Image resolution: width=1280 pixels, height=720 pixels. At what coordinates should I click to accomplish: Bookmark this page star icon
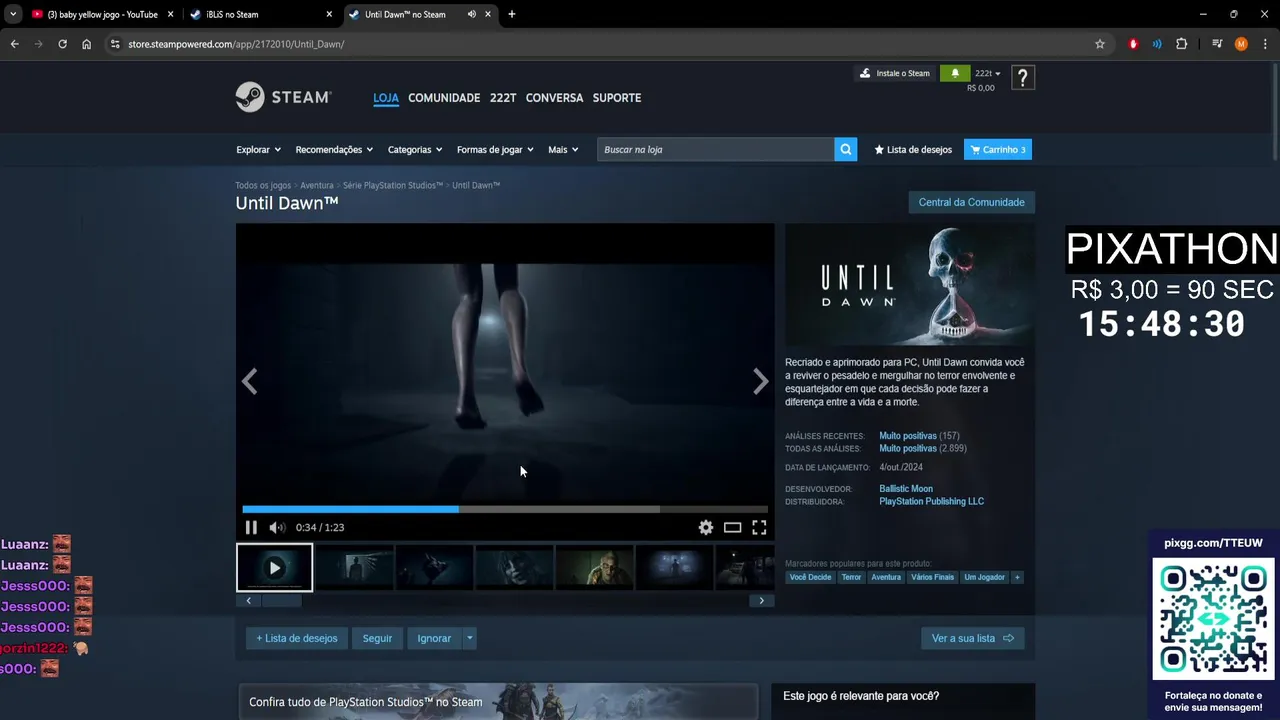tap(1100, 44)
